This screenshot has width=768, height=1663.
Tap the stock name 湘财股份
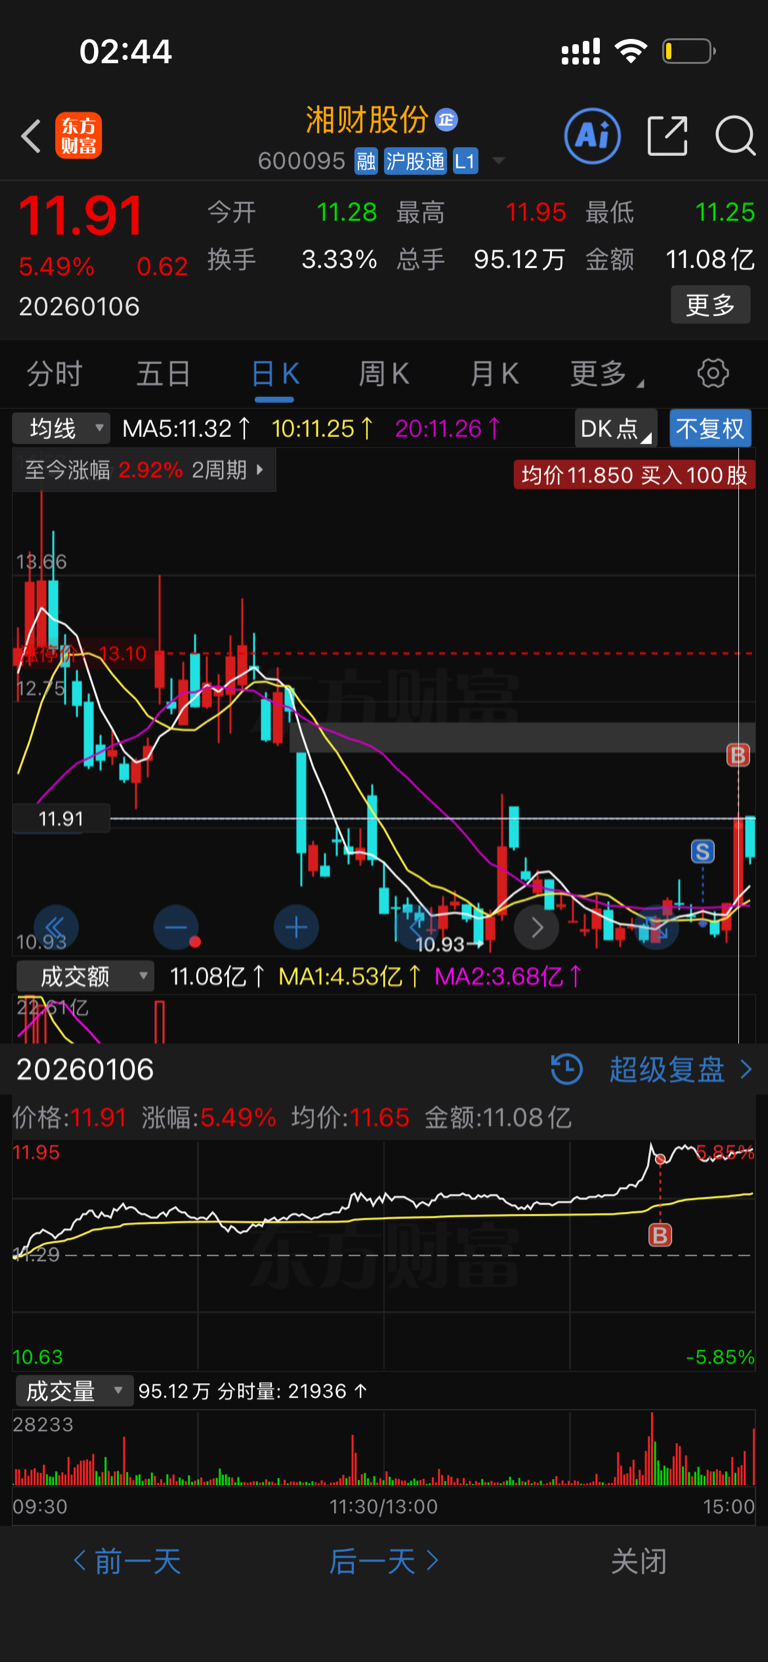(367, 120)
